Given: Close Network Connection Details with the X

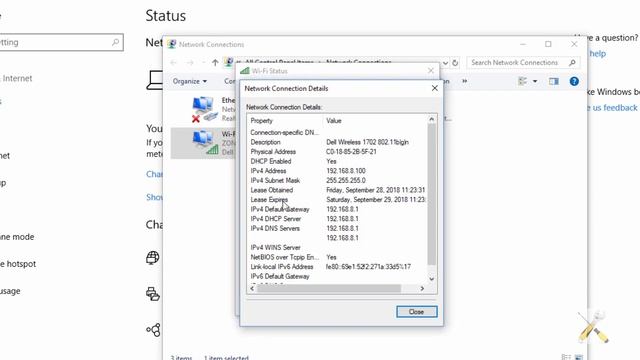Looking at the screenshot, I should point(435,88).
